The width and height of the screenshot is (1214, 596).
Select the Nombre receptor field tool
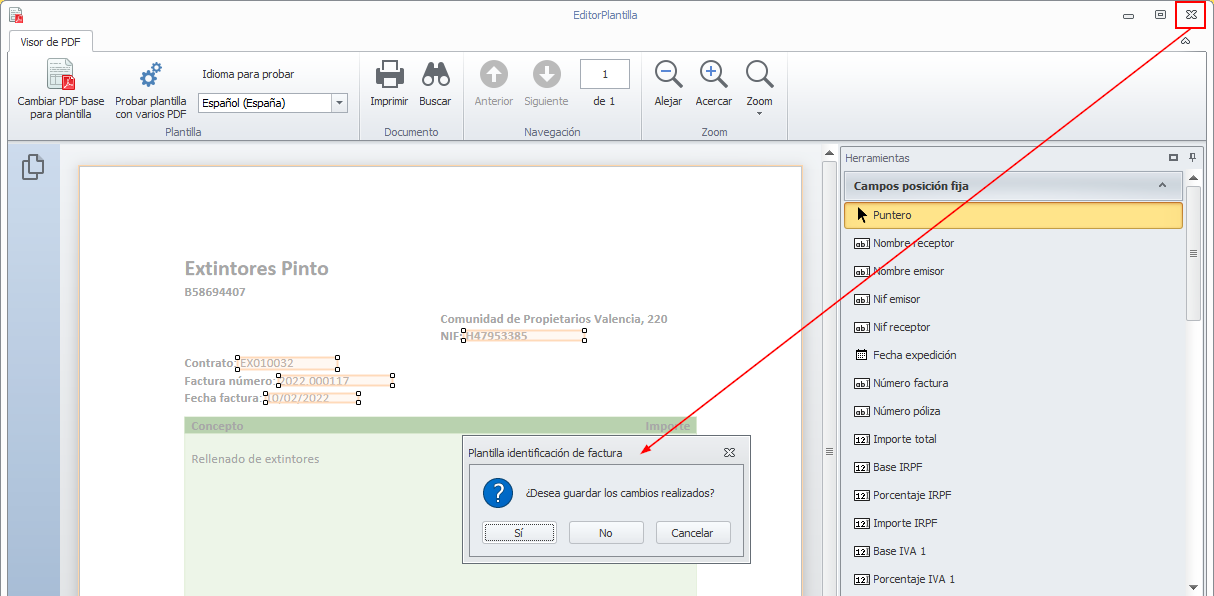[x=1013, y=243]
